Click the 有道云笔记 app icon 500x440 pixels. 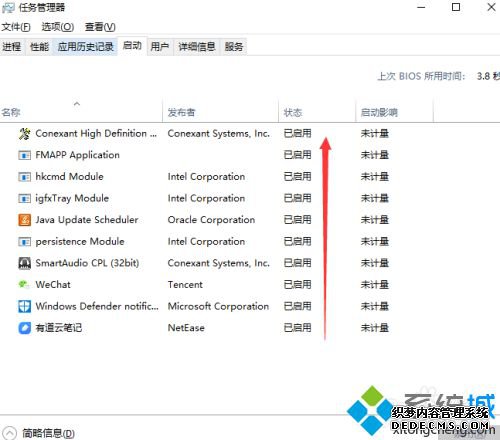point(24,328)
